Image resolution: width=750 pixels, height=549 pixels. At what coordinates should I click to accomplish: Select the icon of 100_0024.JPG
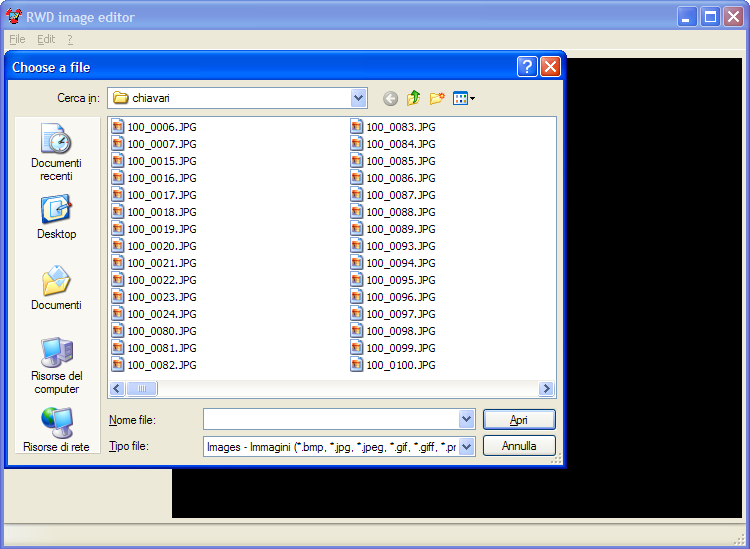(x=118, y=314)
